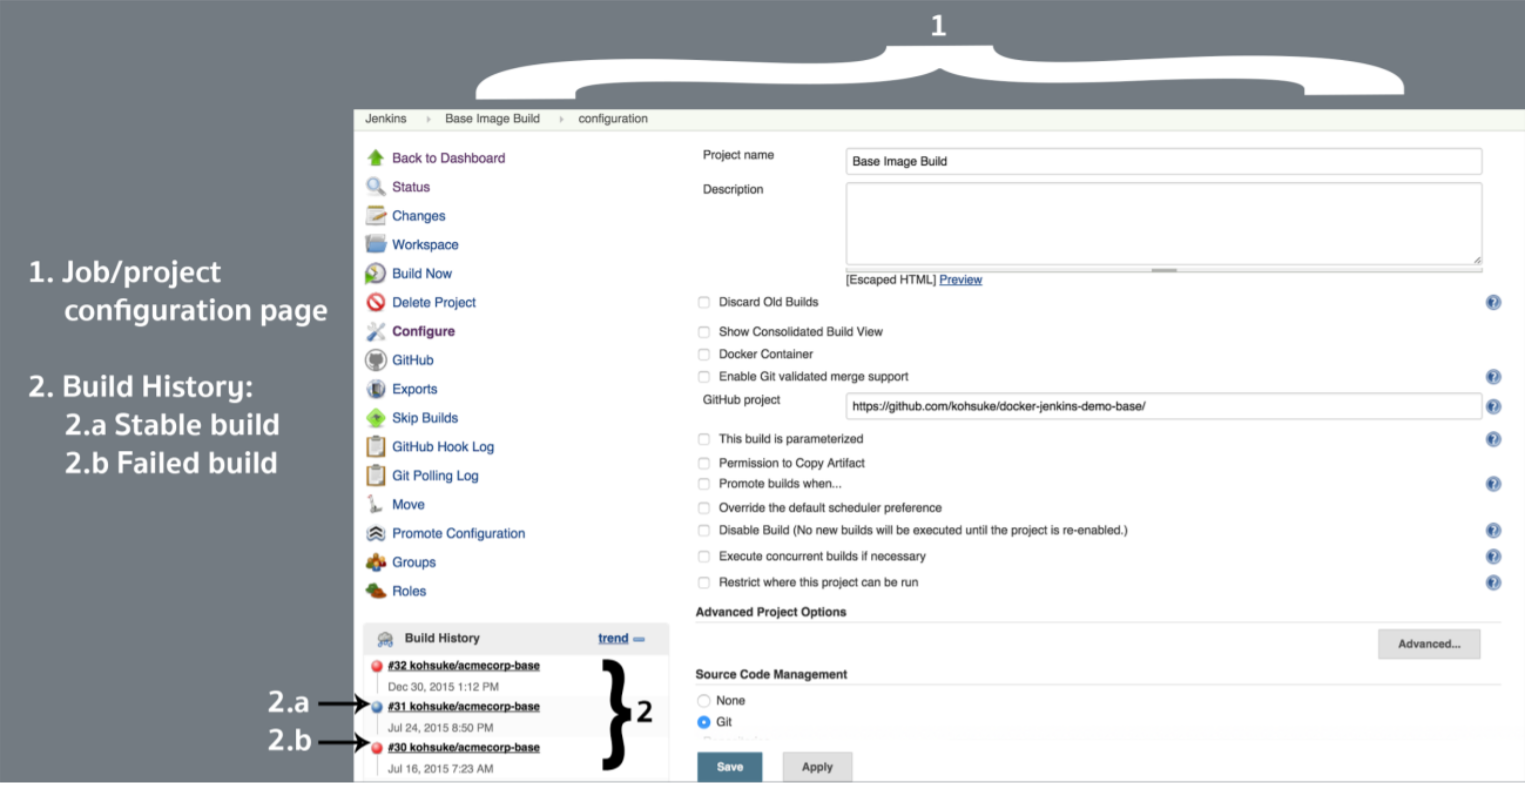
Task: Click the configuration breadcrumb
Action: coord(613,118)
